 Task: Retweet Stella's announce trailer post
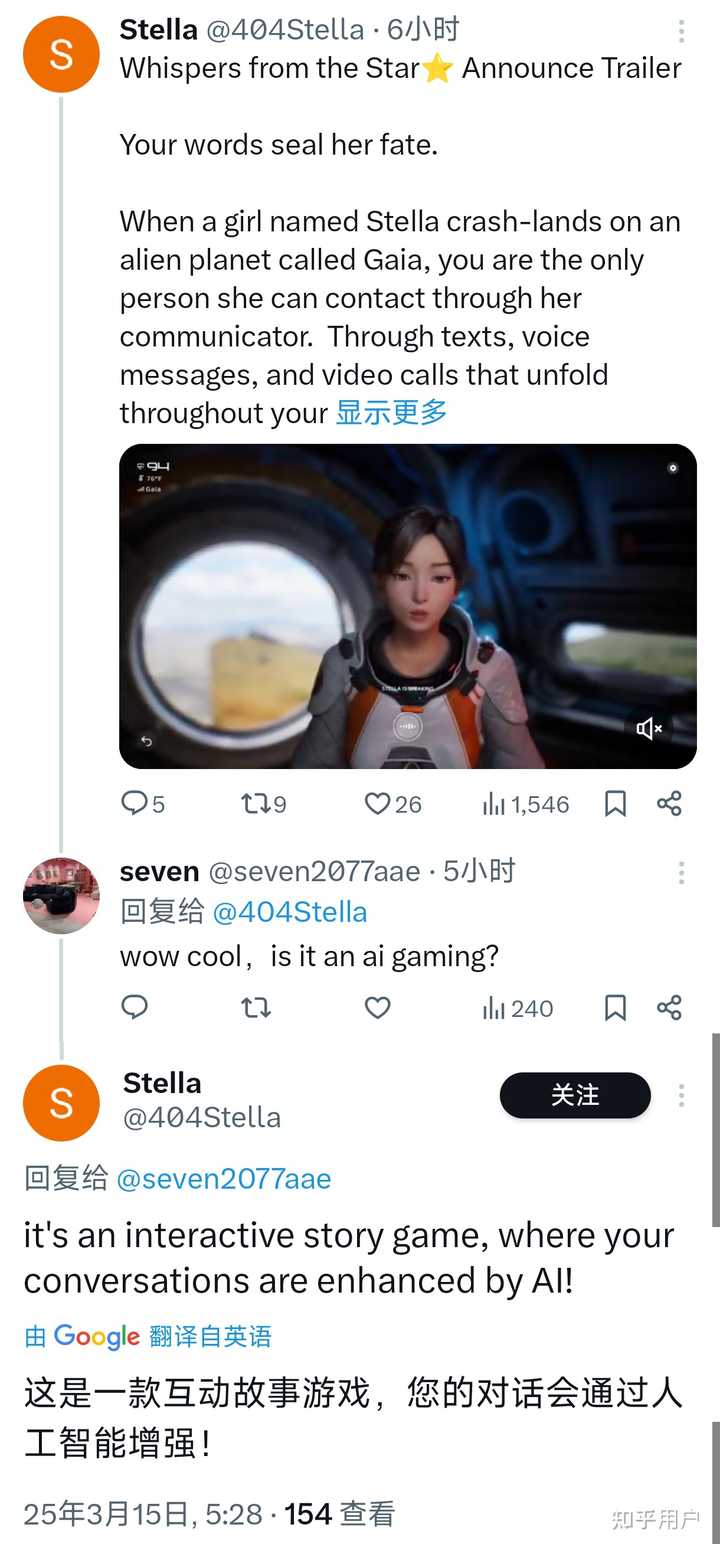click(256, 803)
